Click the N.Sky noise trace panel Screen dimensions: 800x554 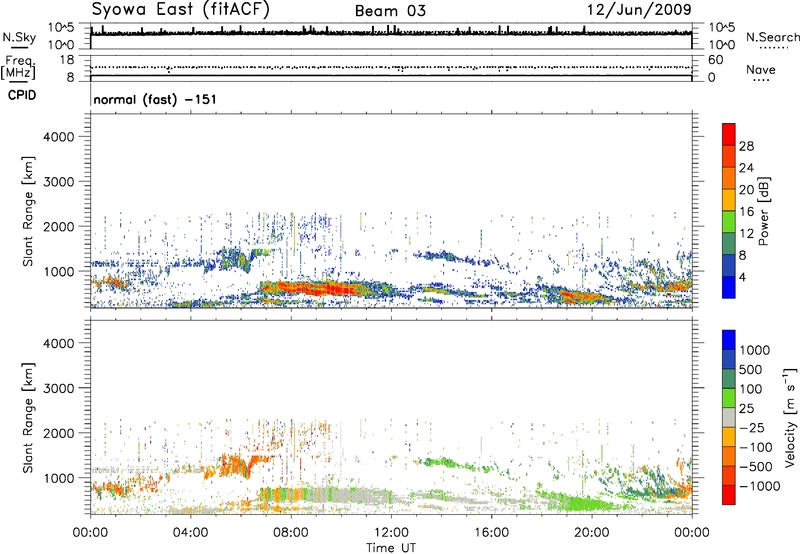coord(391,36)
